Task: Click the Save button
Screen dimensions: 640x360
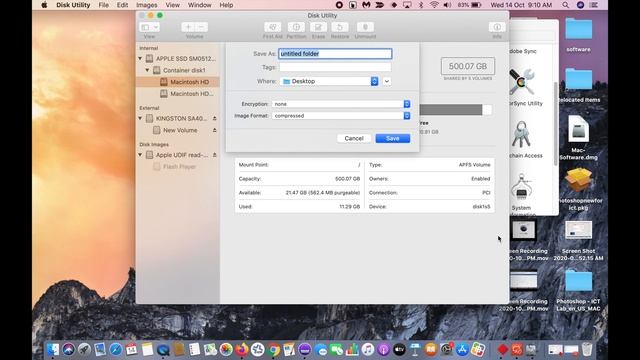Action: pos(393,138)
